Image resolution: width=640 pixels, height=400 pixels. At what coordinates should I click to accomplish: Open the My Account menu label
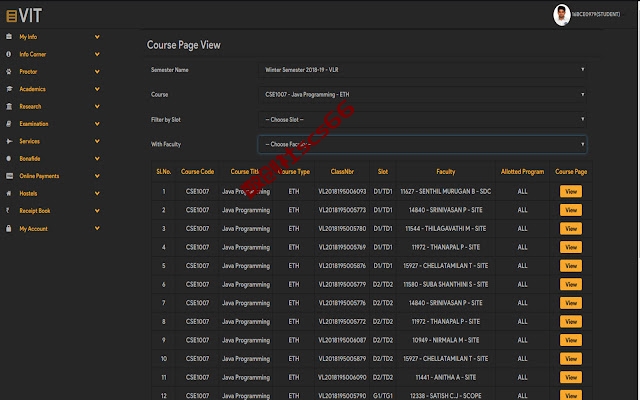click(33, 229)
